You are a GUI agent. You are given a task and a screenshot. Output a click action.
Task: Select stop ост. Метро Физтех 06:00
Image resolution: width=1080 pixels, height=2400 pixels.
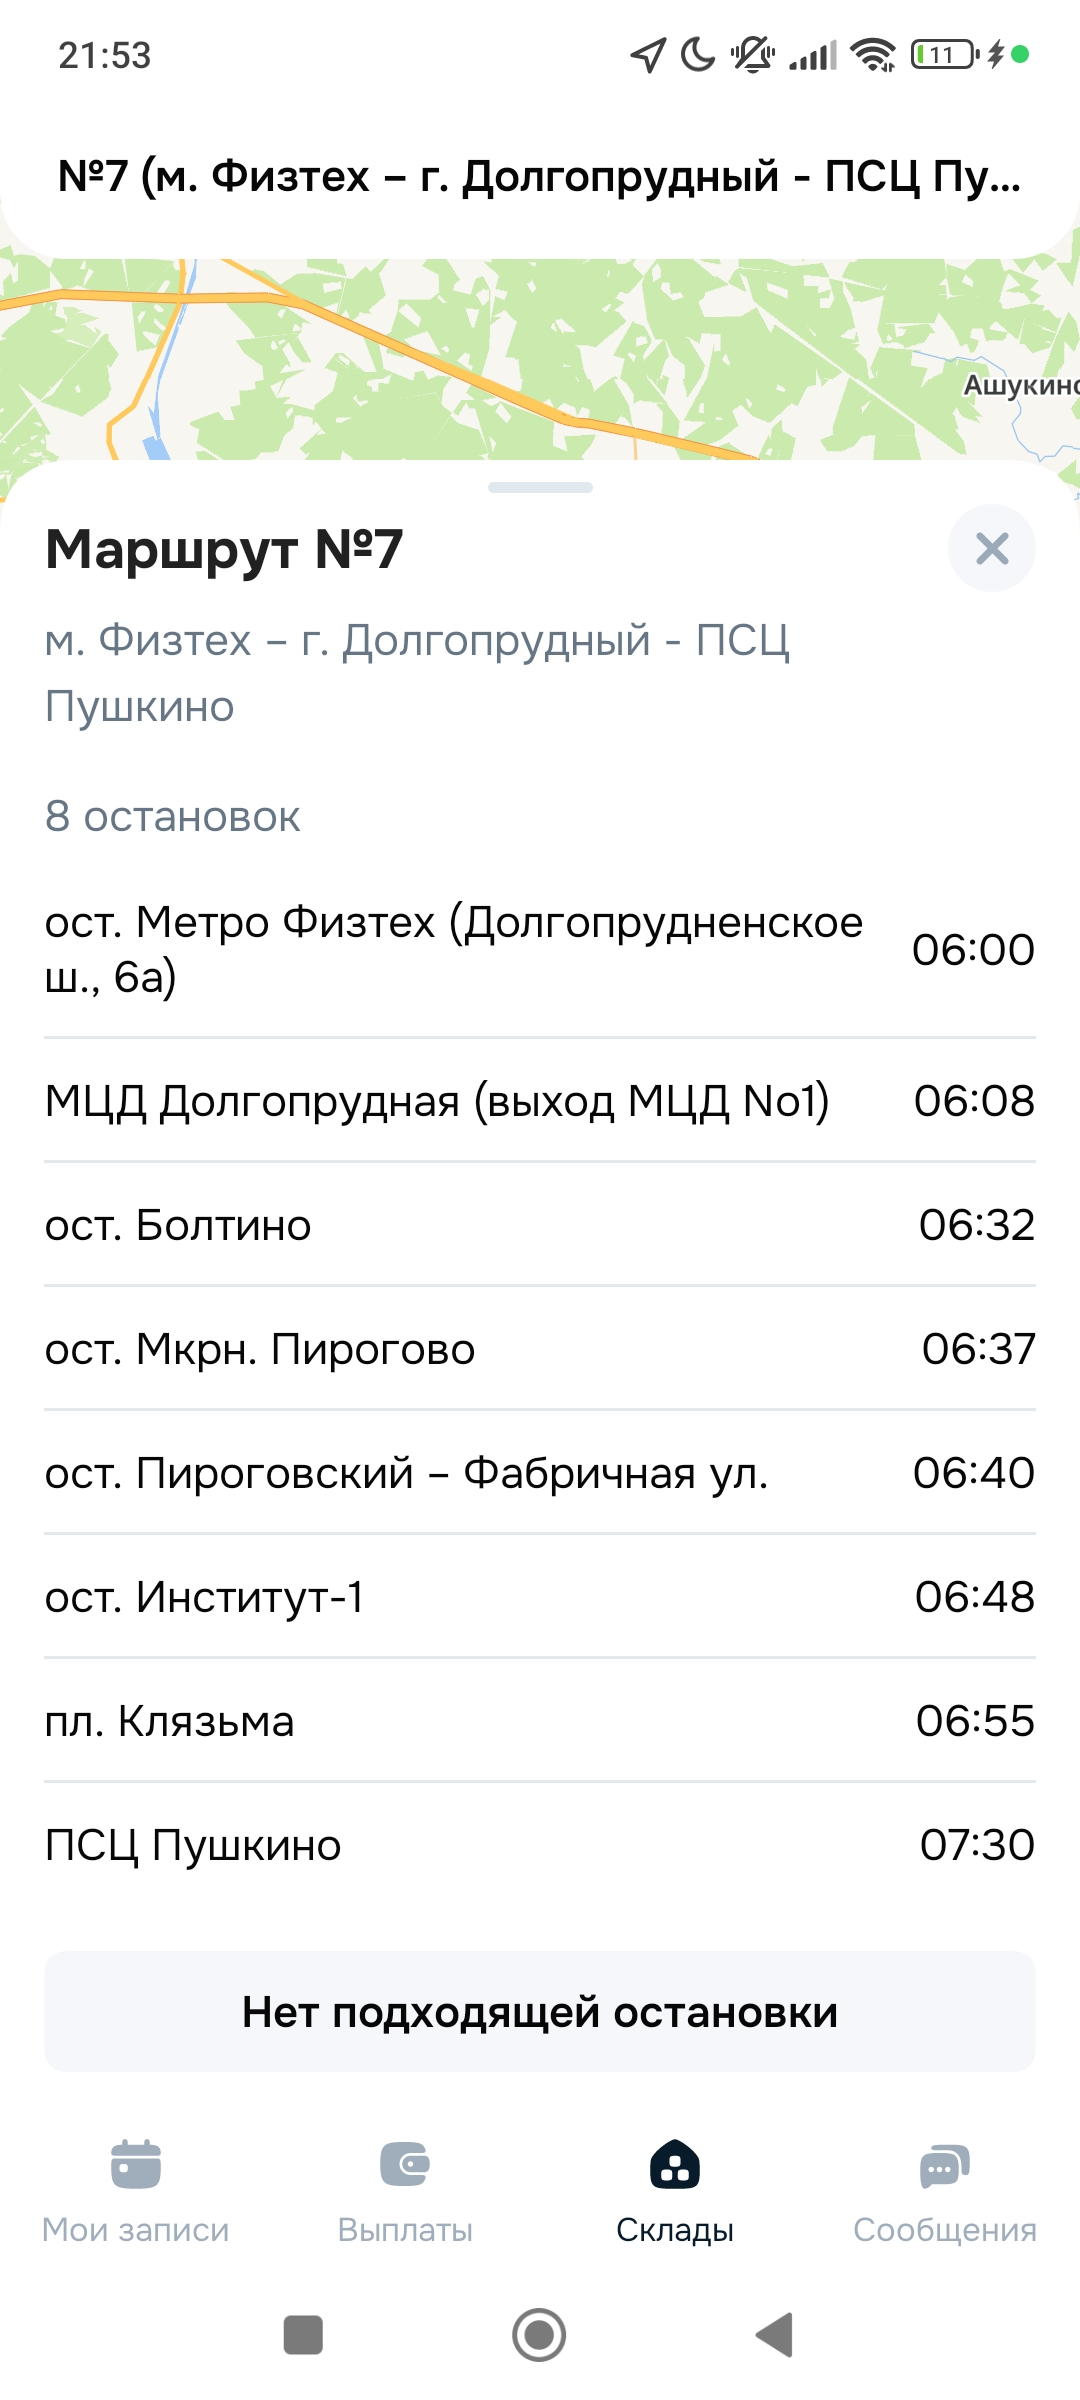click(x=540, y=949)
